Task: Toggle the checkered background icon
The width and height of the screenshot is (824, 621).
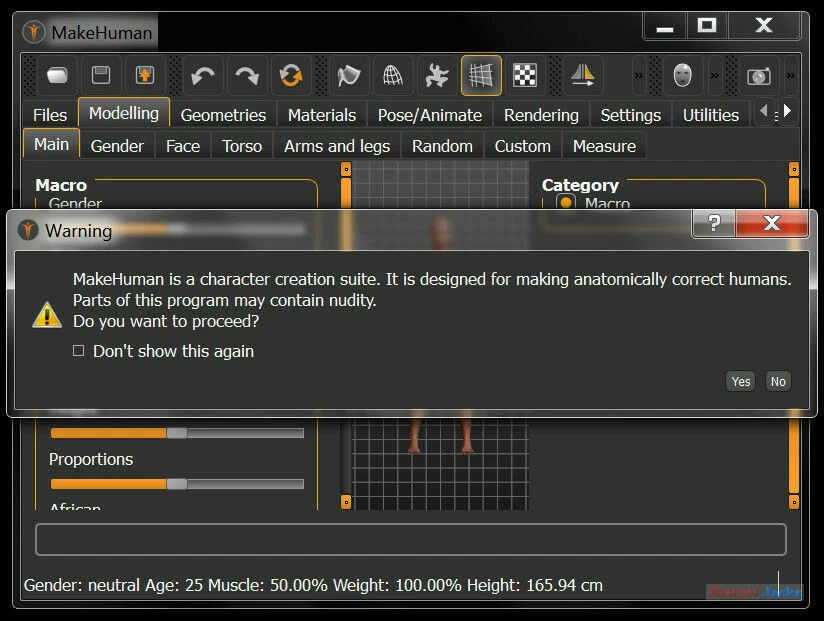Action: 524,75
